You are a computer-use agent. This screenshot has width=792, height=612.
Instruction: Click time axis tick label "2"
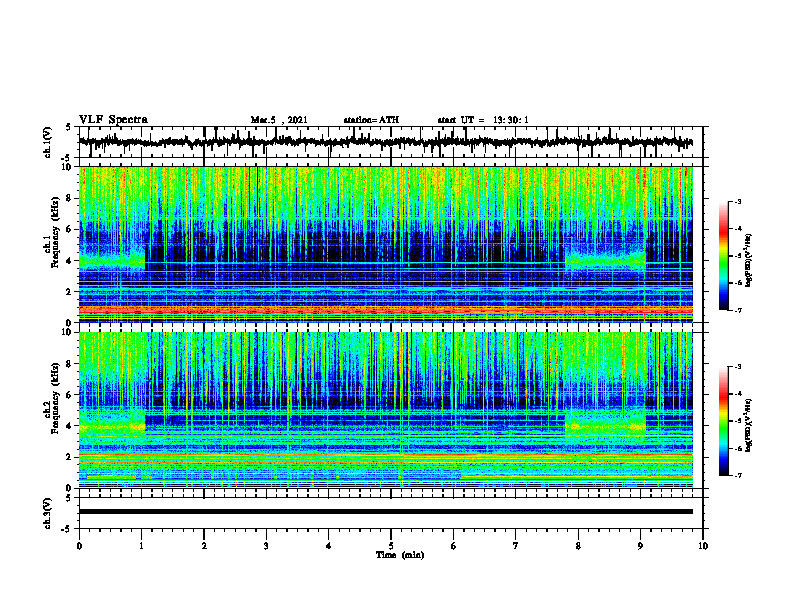[x=204, y=545]
